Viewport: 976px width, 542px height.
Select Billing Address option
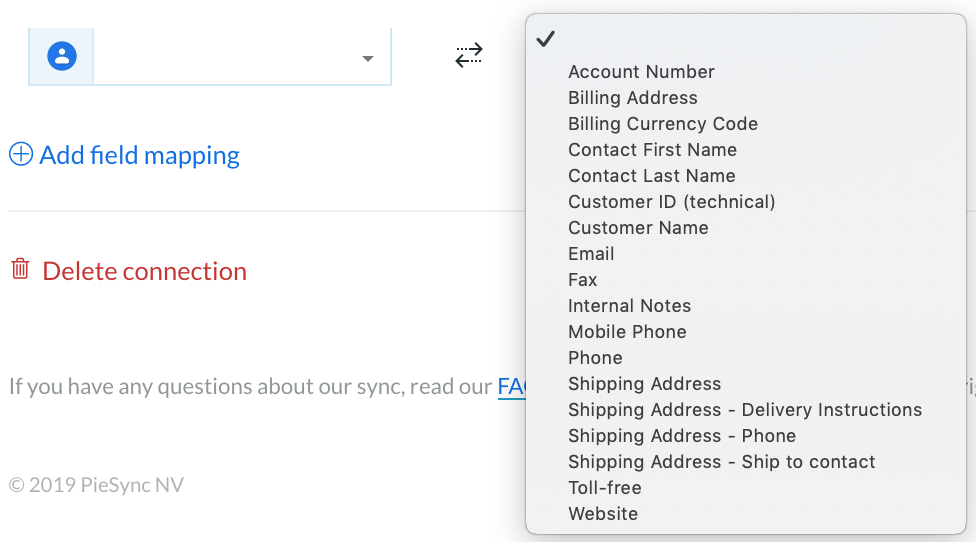pyautogui.click(x=632, y=98)
